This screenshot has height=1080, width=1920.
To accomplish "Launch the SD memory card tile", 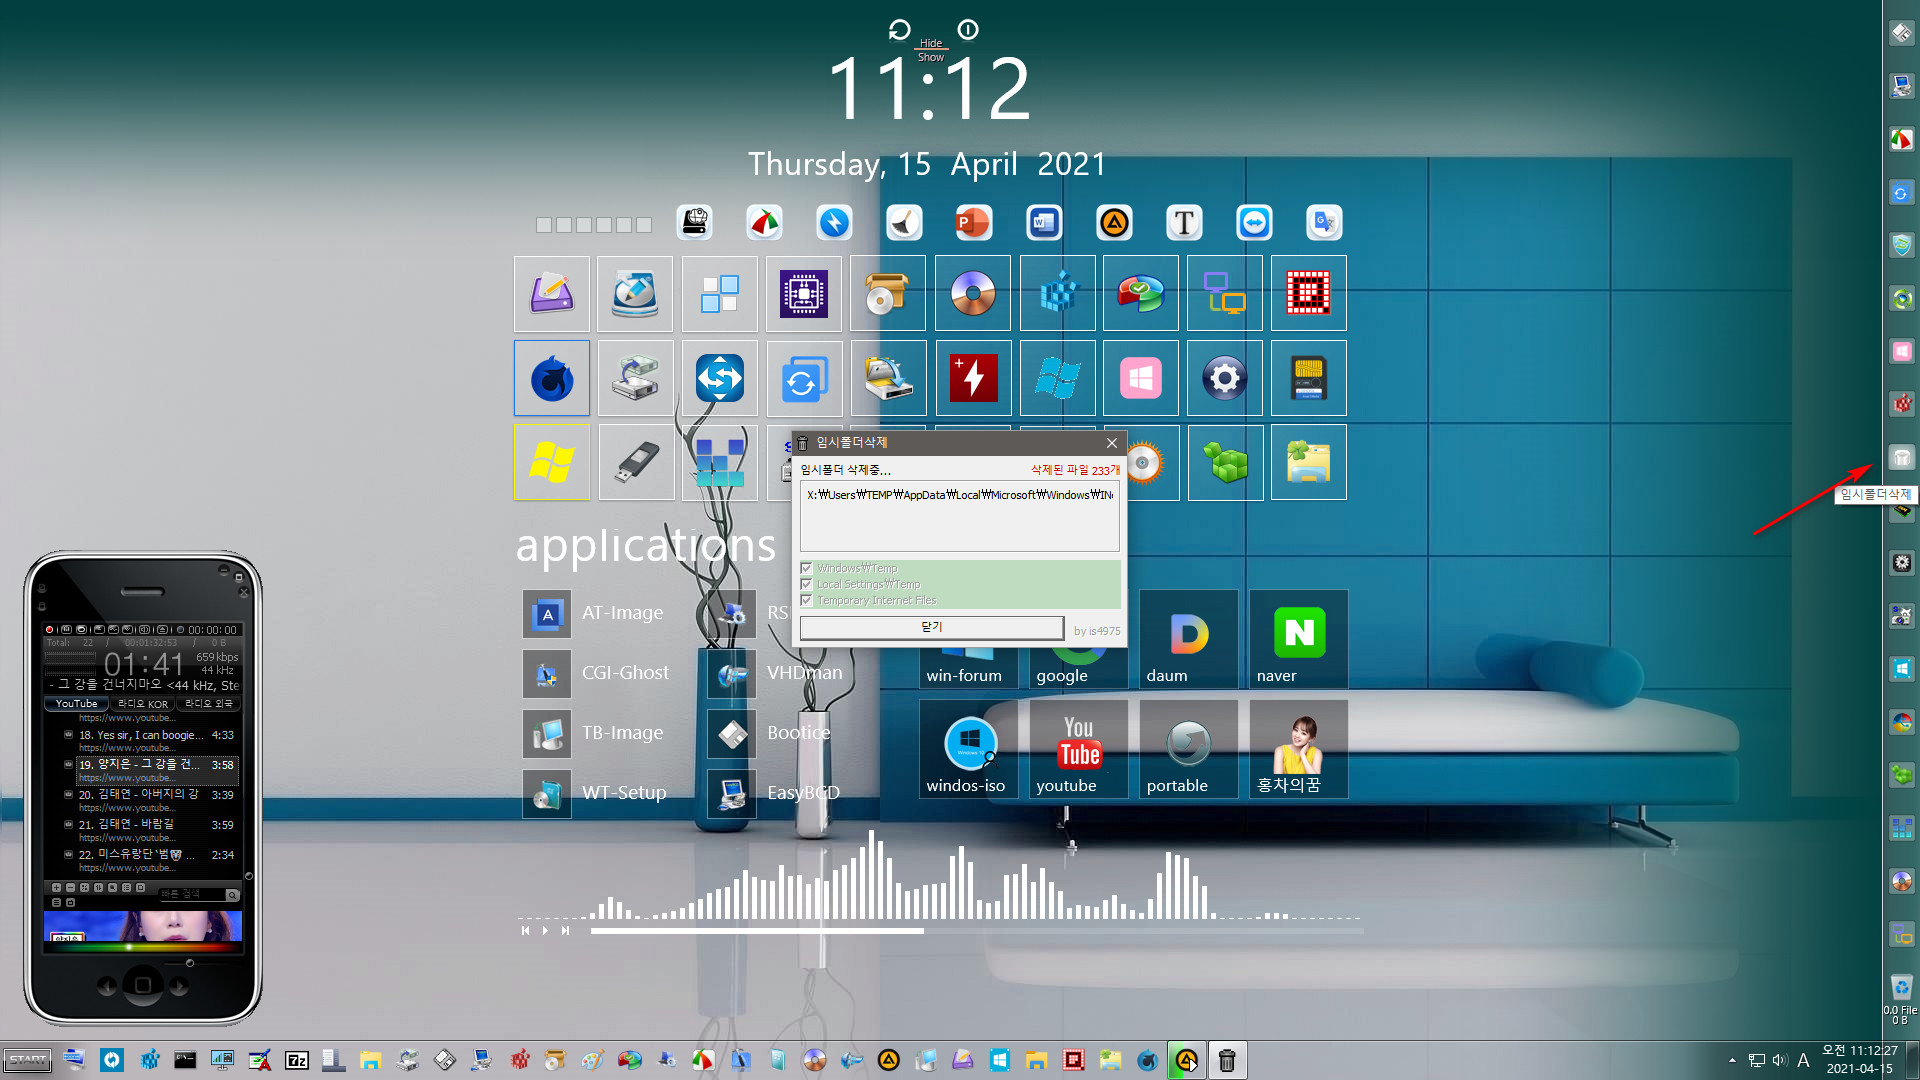I will pos(1309,378).
